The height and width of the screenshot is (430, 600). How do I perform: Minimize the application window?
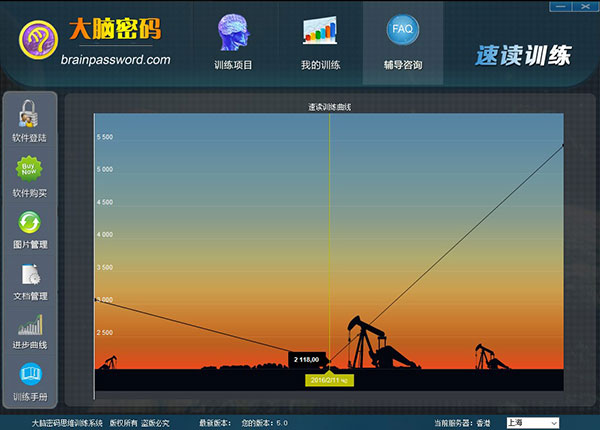point(561,7)
